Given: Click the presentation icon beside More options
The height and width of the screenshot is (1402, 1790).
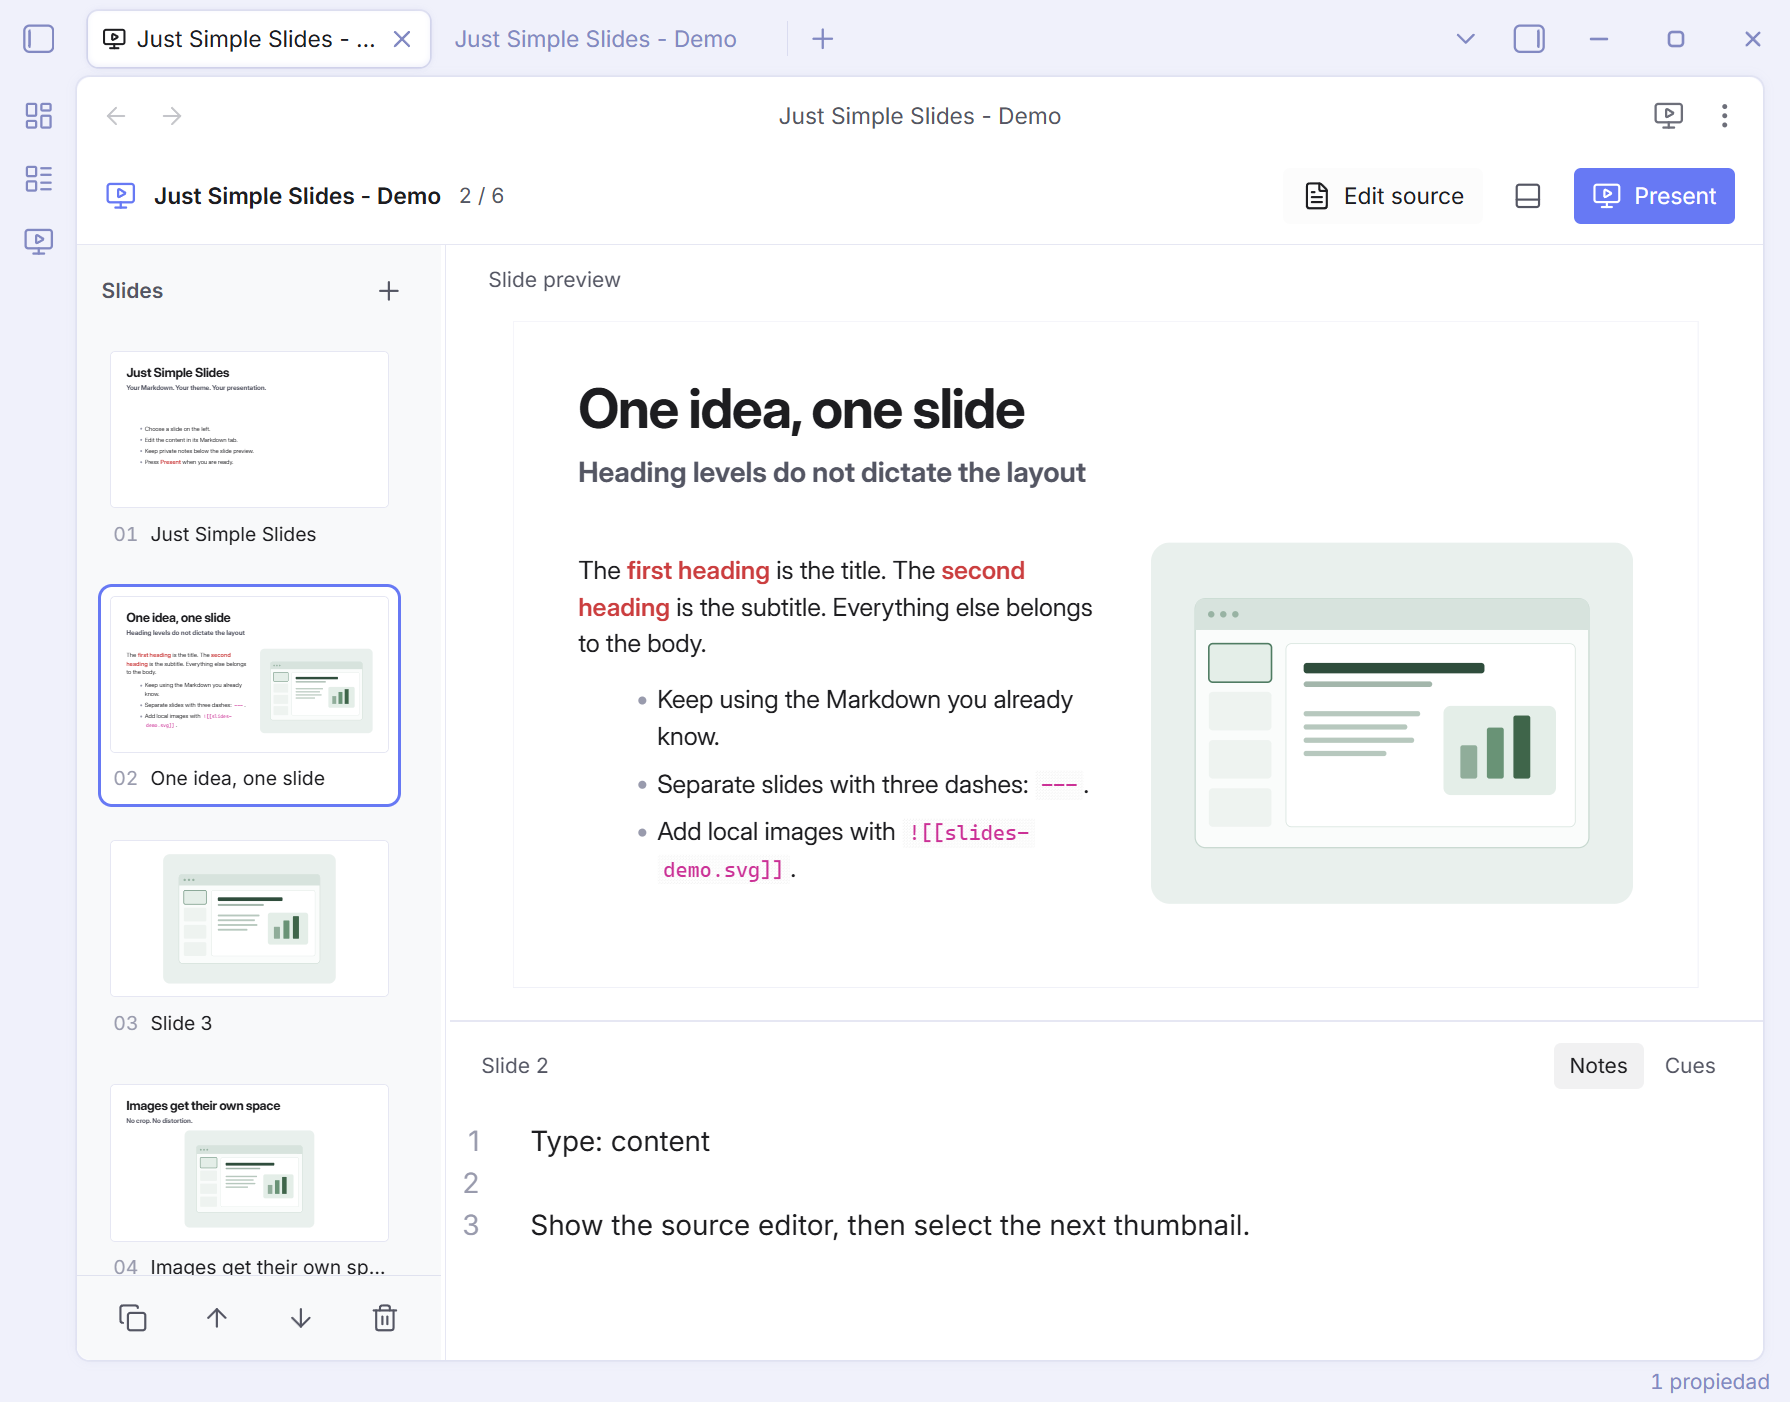Looking at the screenshot, I should pos(1668,116).
